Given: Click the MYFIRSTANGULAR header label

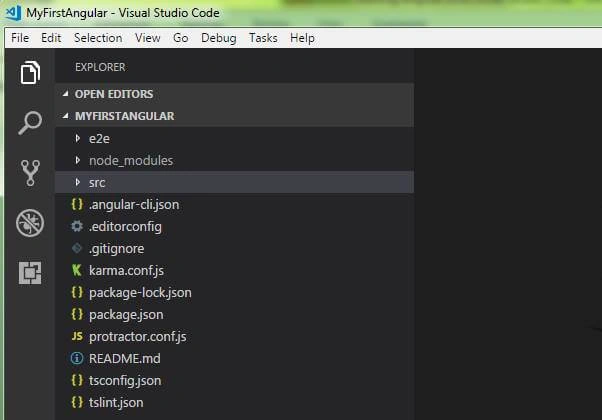Looking at the screenshot, I should click(124, 116).
